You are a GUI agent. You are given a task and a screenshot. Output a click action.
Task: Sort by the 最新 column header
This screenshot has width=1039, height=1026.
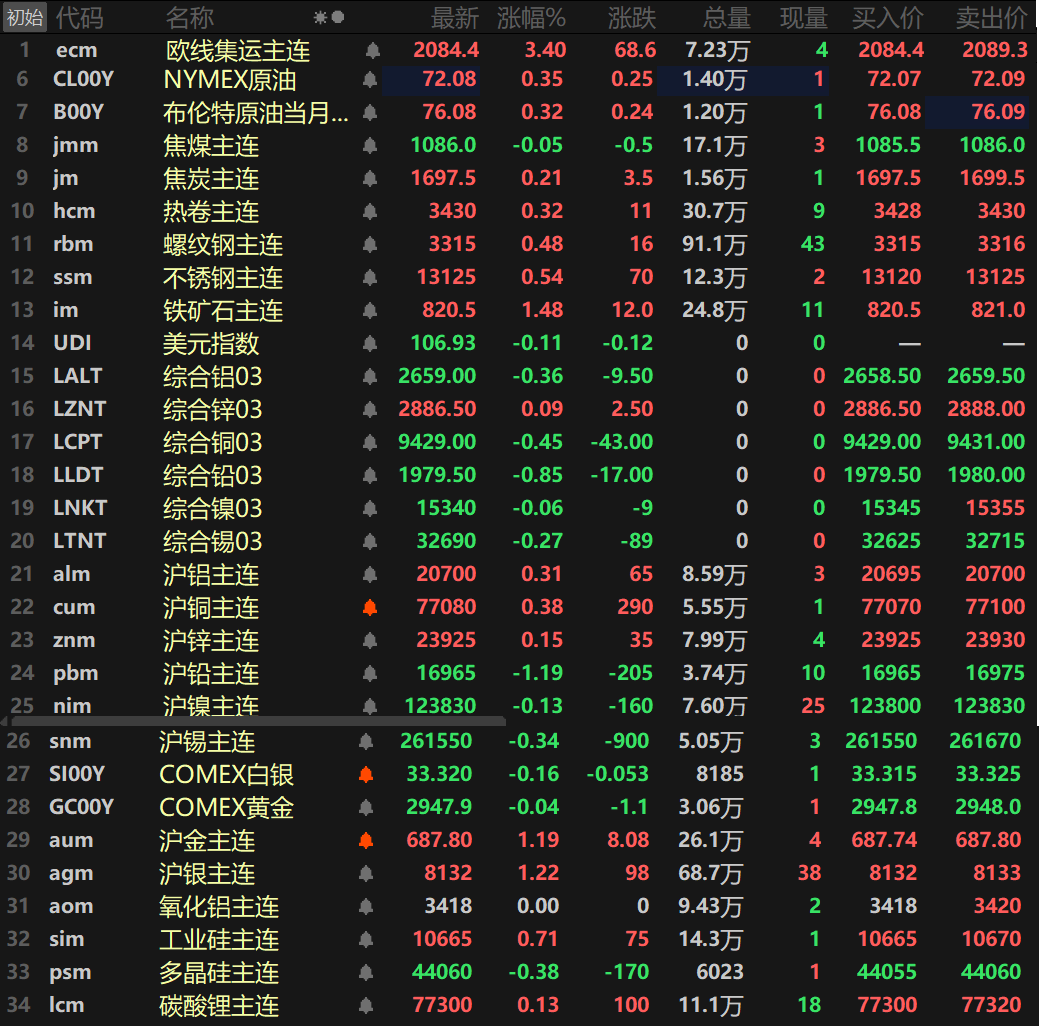pyautogui.click(x=454, y=18)
